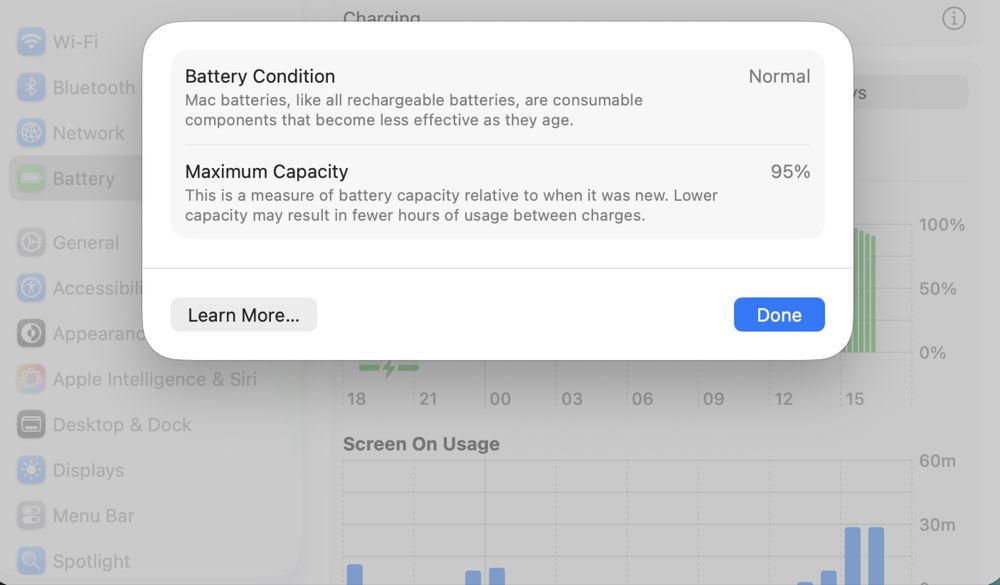Select the Wi-Fi icon in sidebar
Image resolution: width=1000 pixels, height=585 pixels.
31,41
